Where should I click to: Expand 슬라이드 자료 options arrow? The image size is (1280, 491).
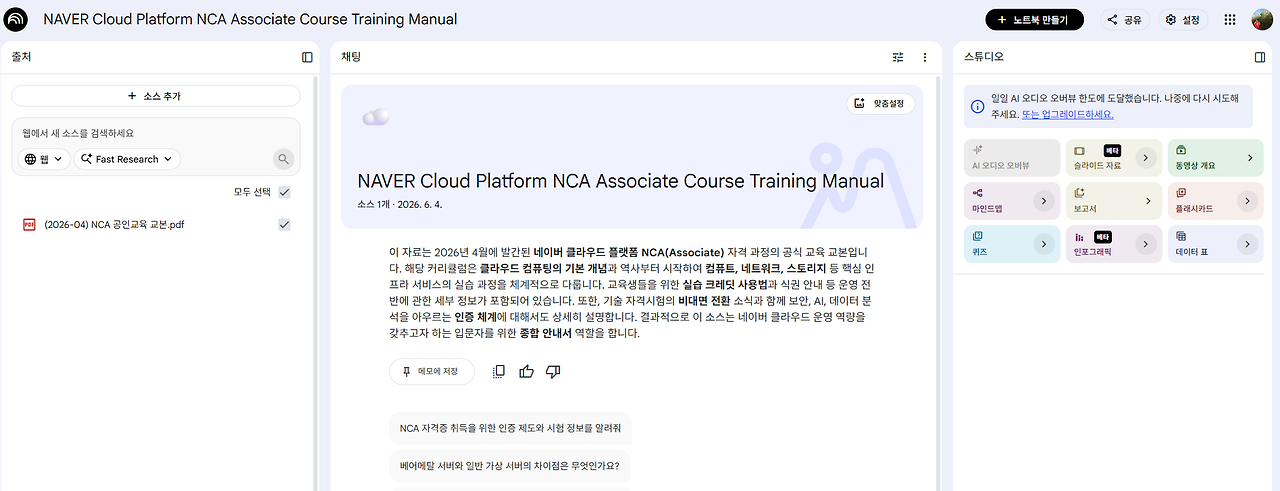point(1145,157)
